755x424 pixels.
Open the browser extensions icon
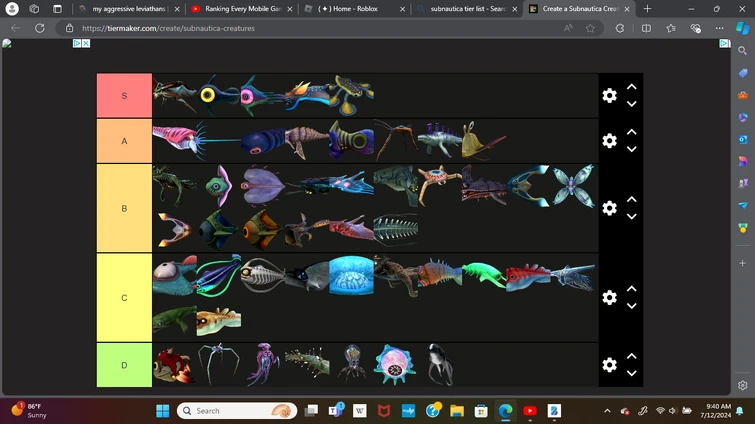pos(620,28)
